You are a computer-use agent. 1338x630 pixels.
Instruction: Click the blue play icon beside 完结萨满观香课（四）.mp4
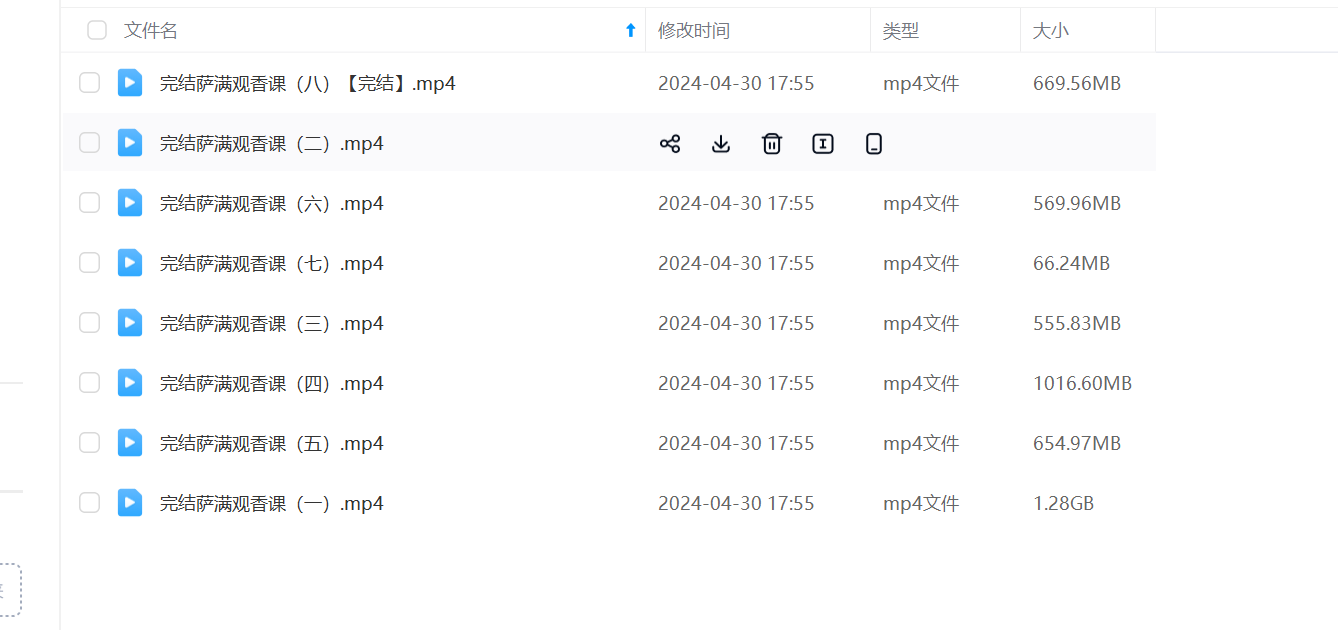coord(130,383)
